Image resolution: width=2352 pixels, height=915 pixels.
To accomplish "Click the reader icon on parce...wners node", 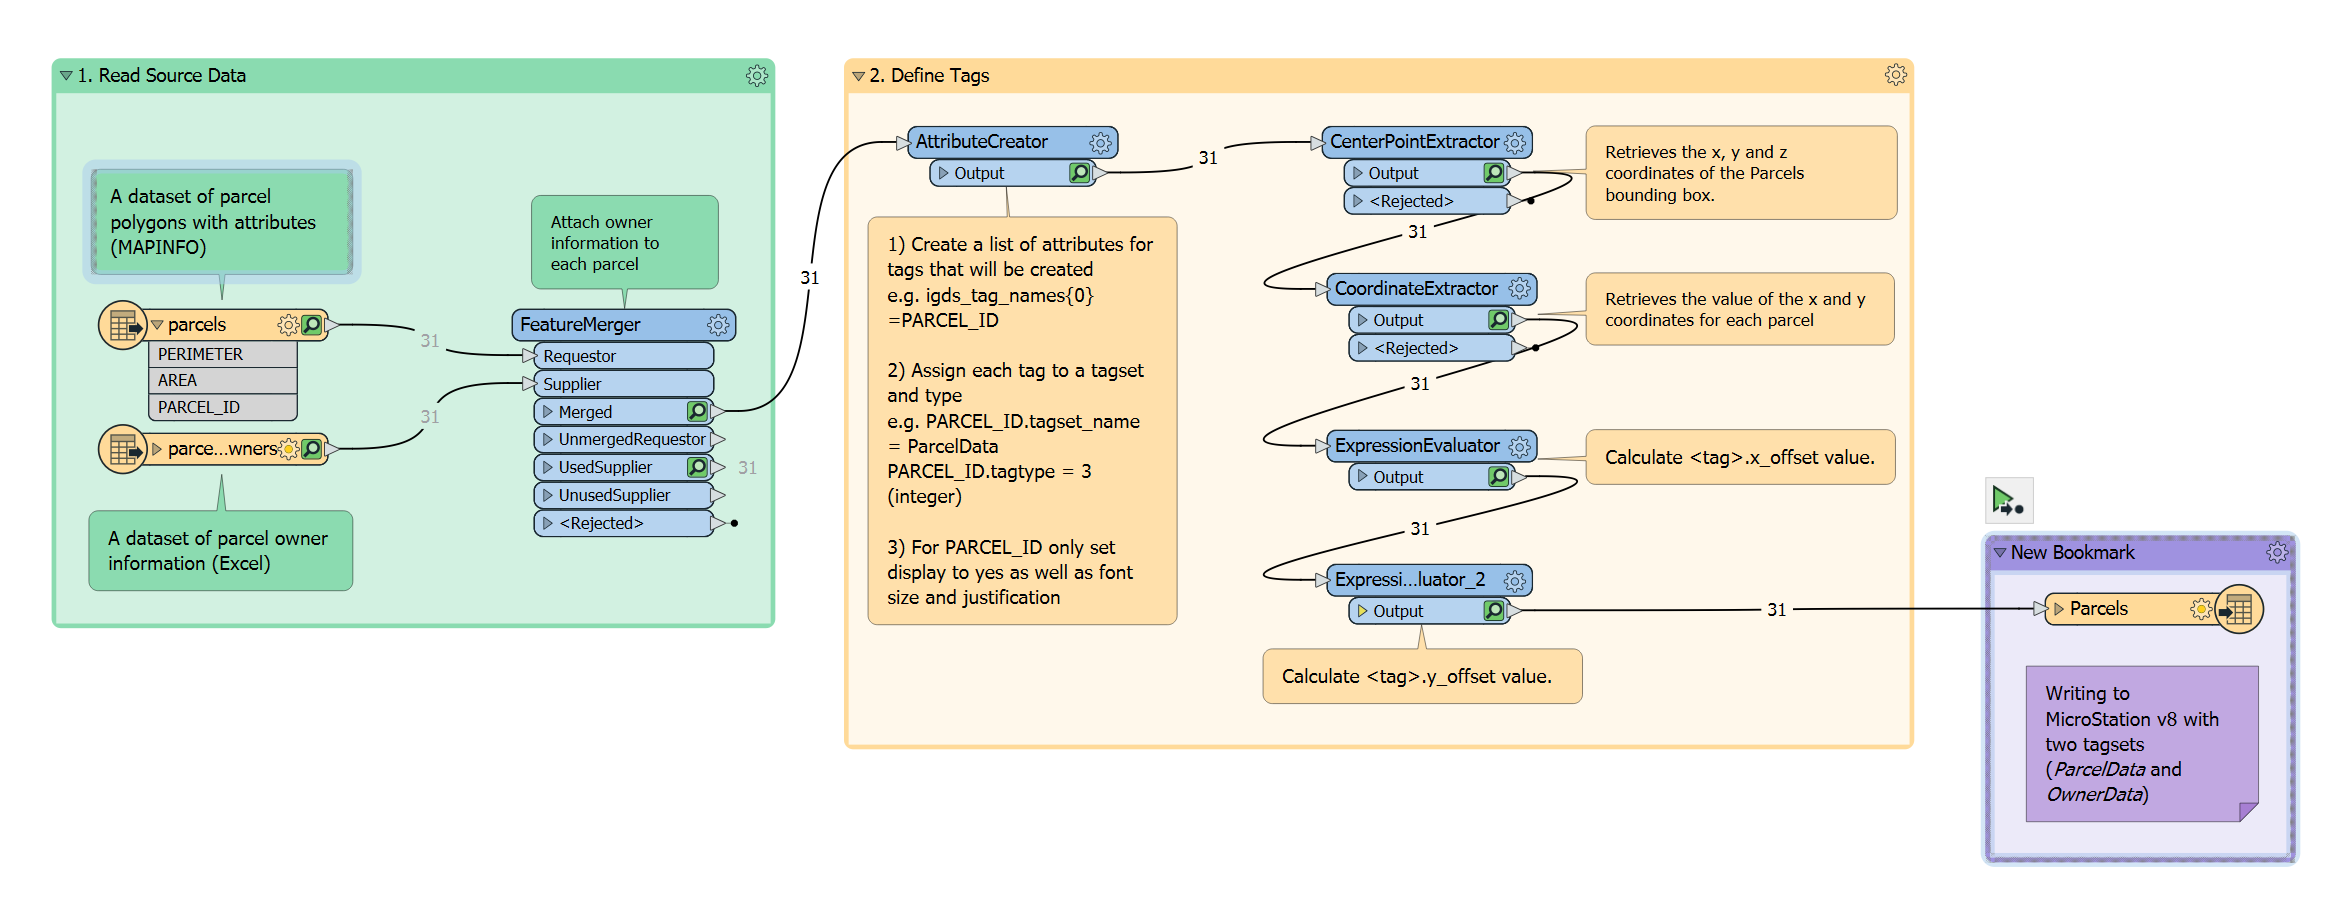I will [121, 448].
